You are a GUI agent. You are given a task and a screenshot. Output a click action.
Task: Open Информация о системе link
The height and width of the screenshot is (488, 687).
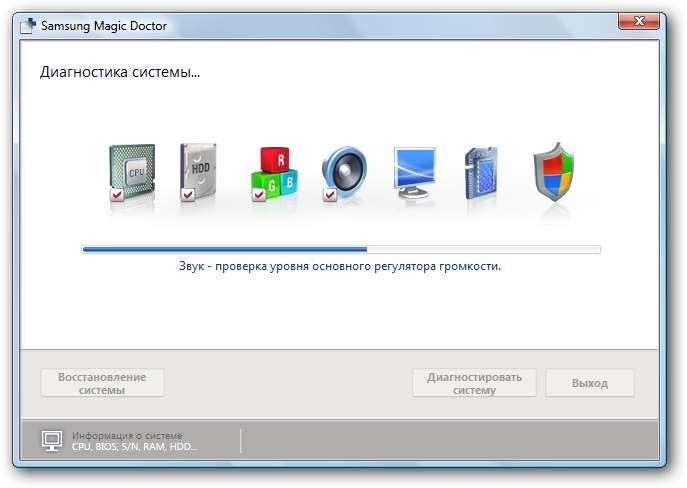pyautogui.click(x=127, y=435)
